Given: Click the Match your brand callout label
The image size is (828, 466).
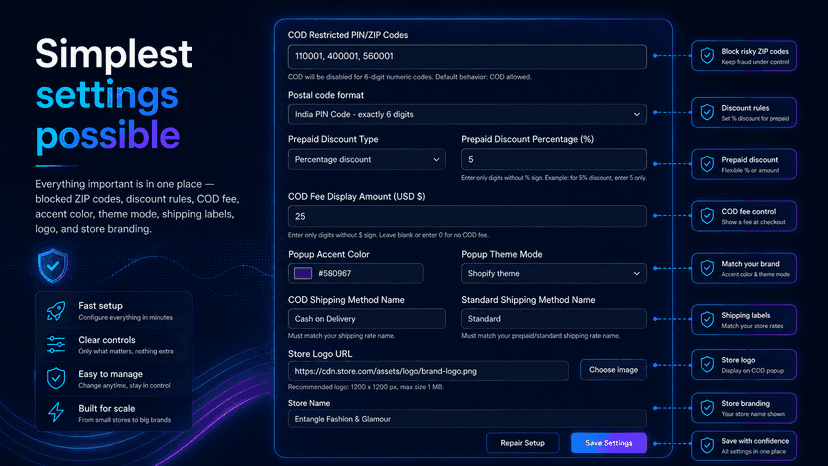Looking at the screenshot, I should click(750, 264).
